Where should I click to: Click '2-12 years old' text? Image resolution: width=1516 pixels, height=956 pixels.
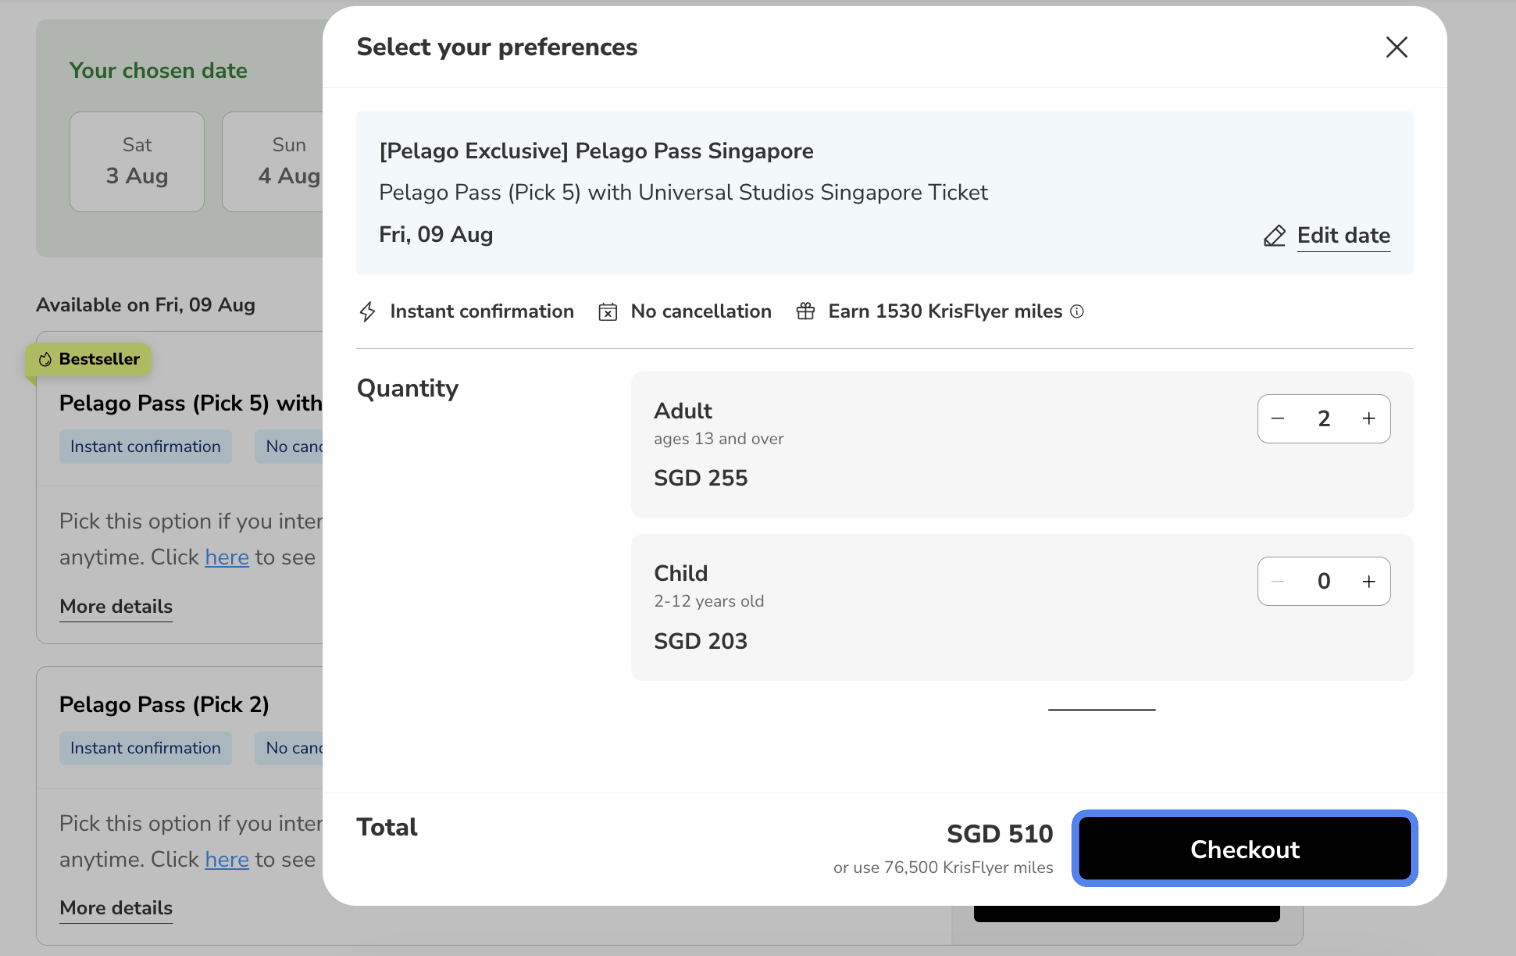[x=709, y=601]
